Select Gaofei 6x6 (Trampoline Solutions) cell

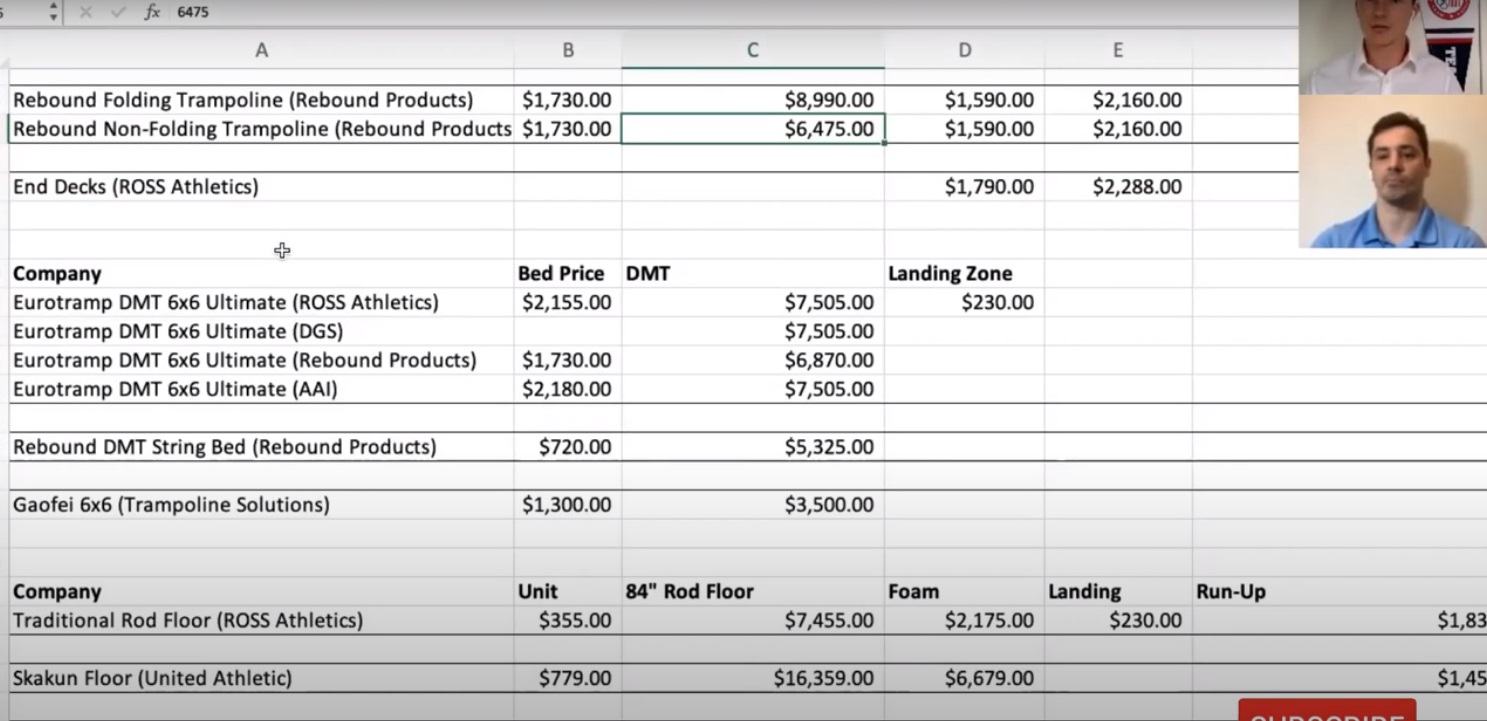pos(262,505)
